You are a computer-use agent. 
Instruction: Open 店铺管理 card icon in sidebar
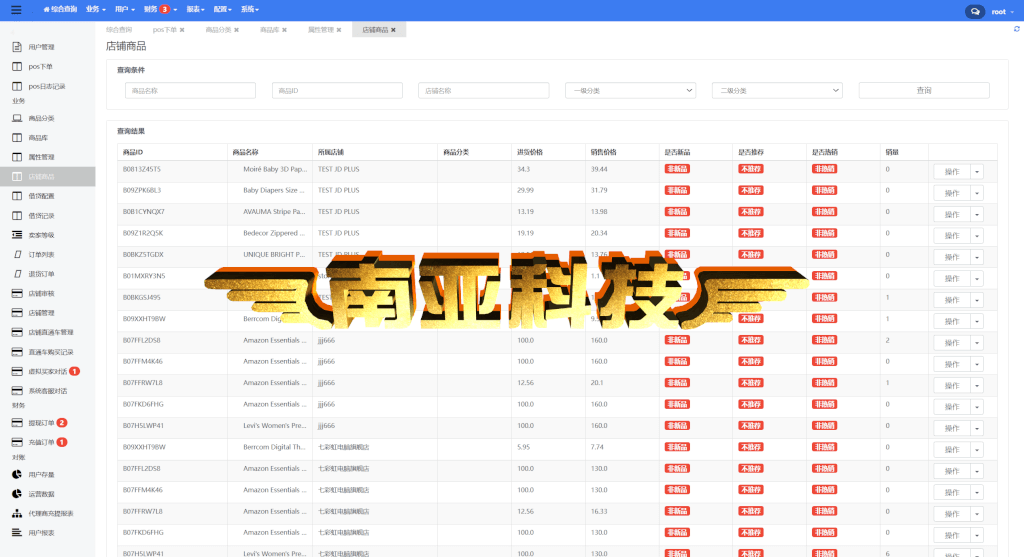click(x=17, y=313)
